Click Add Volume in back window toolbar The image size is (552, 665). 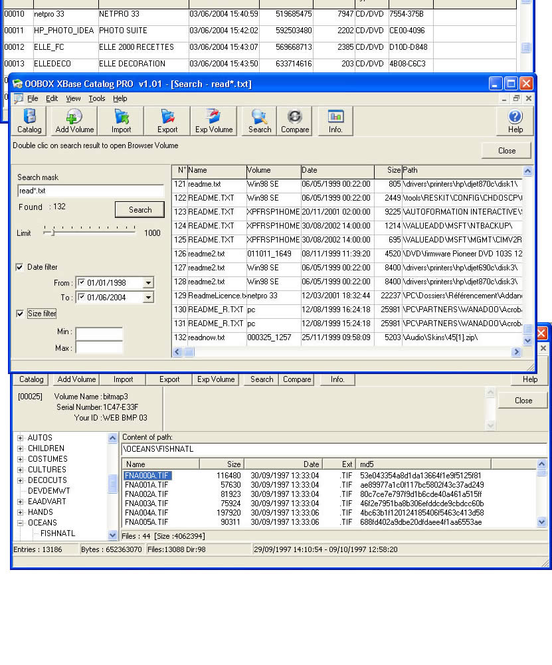click(76, 379)
